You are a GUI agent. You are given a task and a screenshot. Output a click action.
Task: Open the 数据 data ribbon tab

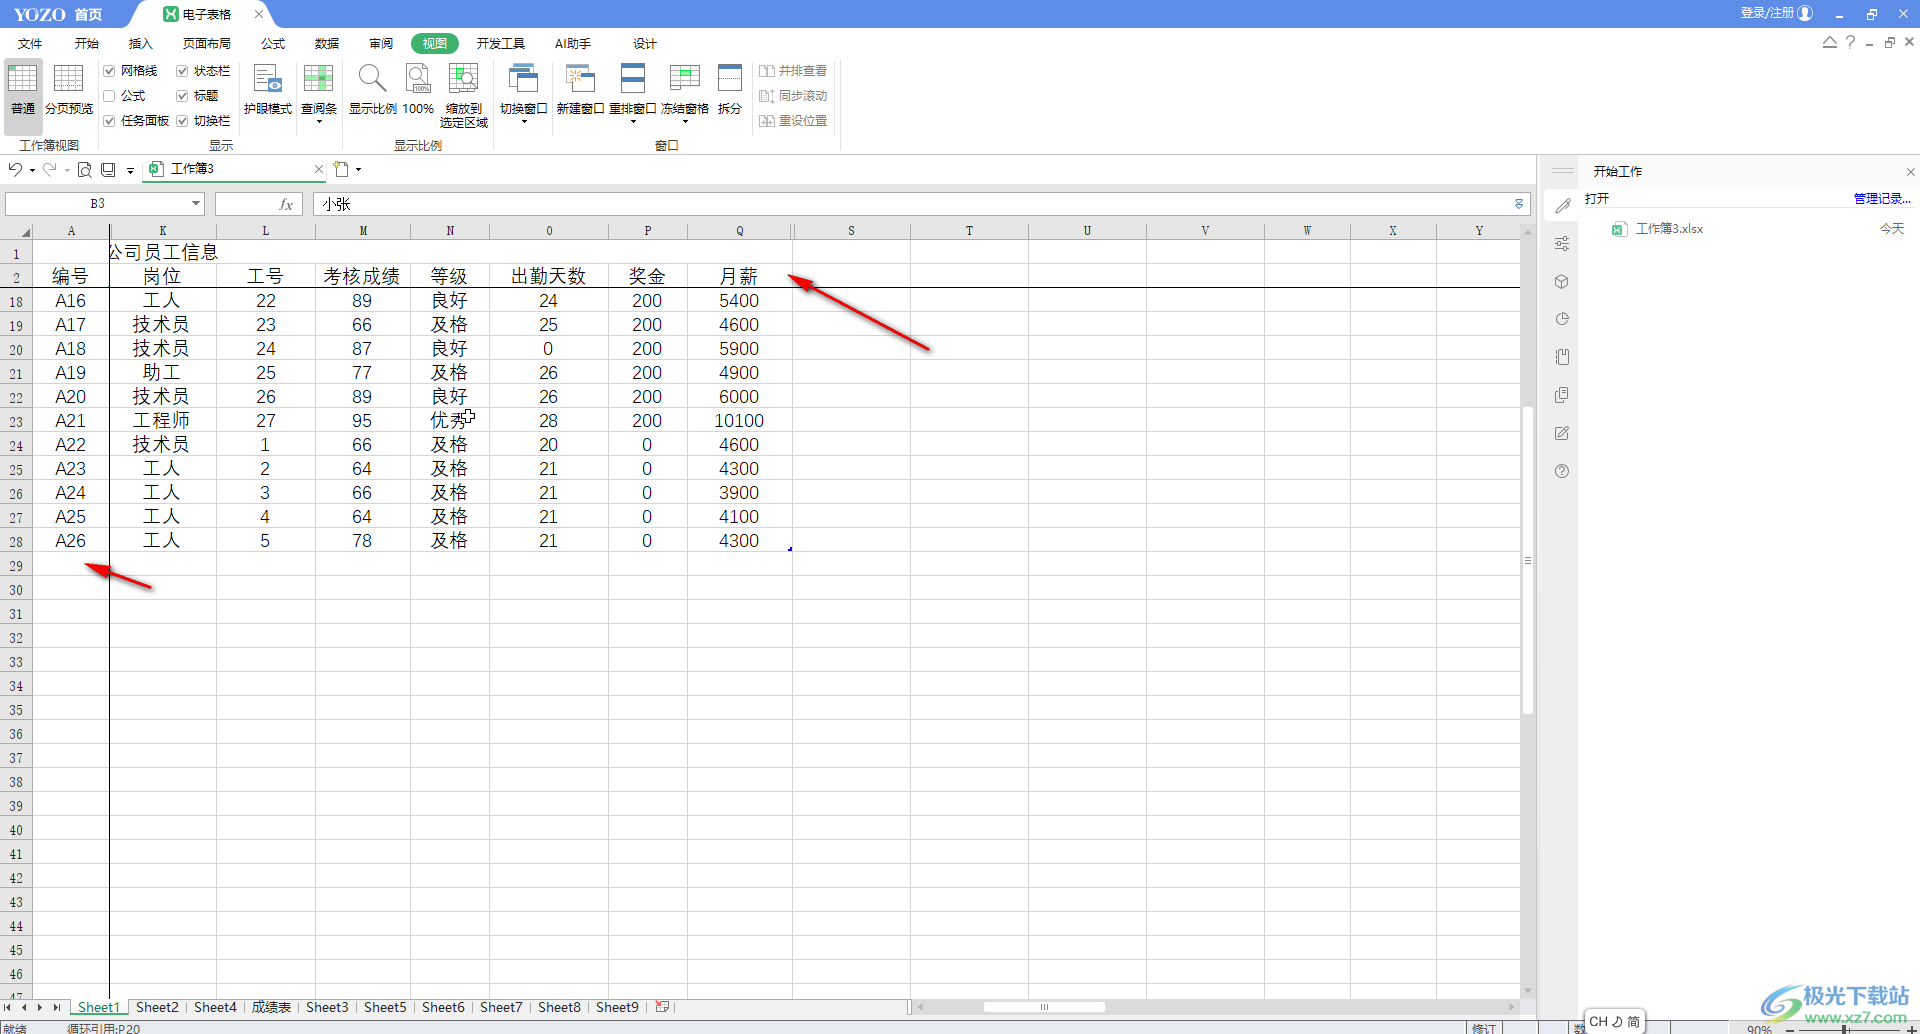pyautogui.click(x=327, y=44)
